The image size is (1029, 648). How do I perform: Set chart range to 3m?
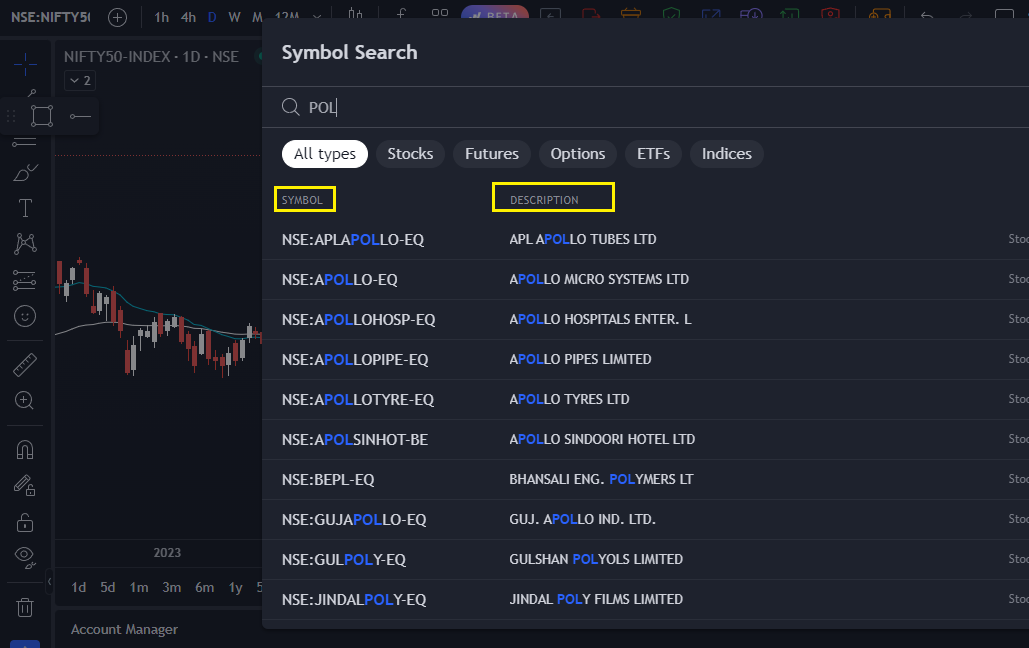[x=171, y=587]
